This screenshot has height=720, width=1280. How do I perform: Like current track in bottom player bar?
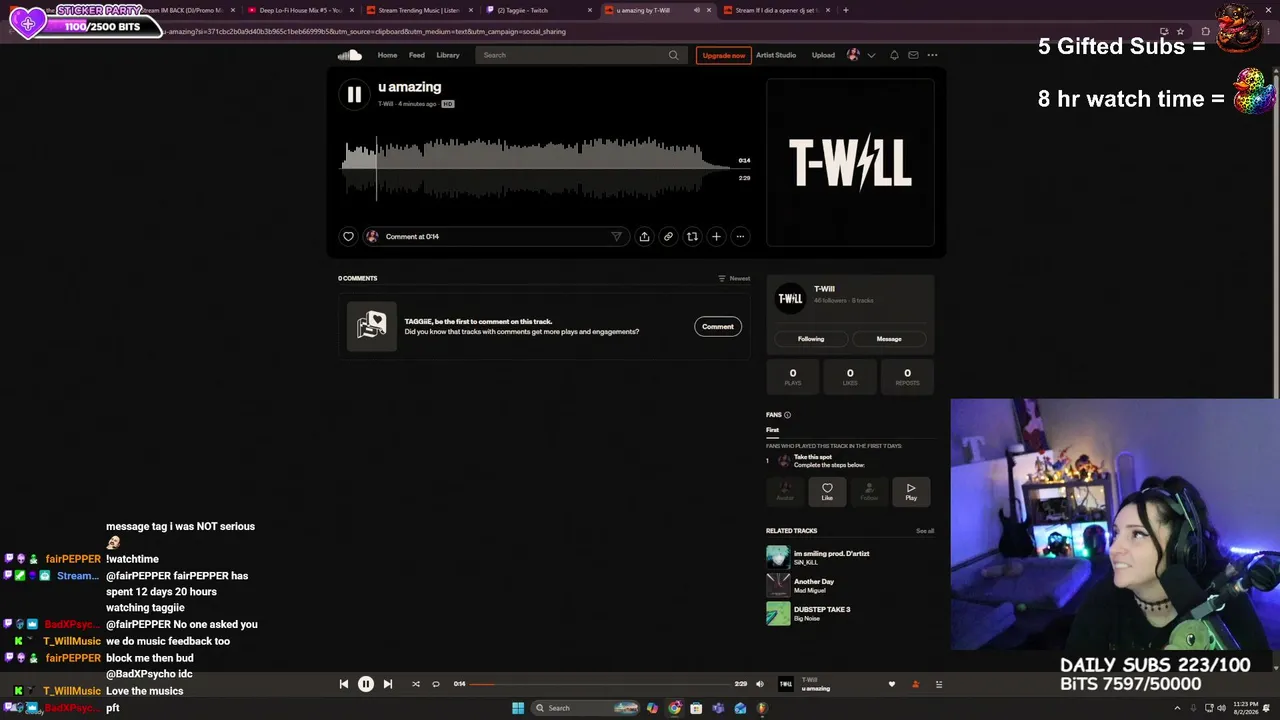[892, 684]
